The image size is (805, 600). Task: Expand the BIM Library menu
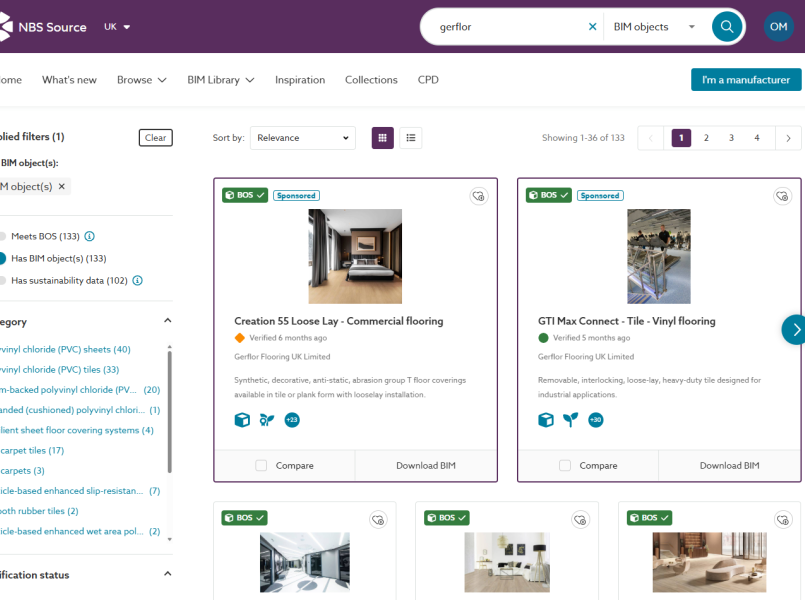[x=220, y=80]
